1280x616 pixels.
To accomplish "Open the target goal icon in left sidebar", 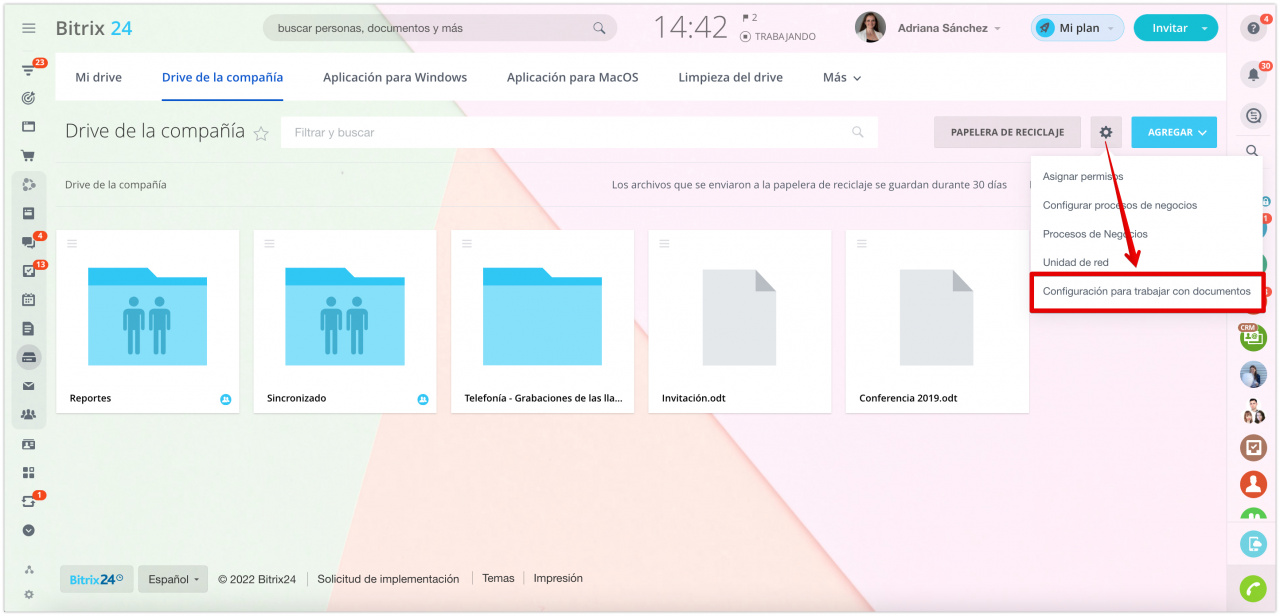I will 29,98.
